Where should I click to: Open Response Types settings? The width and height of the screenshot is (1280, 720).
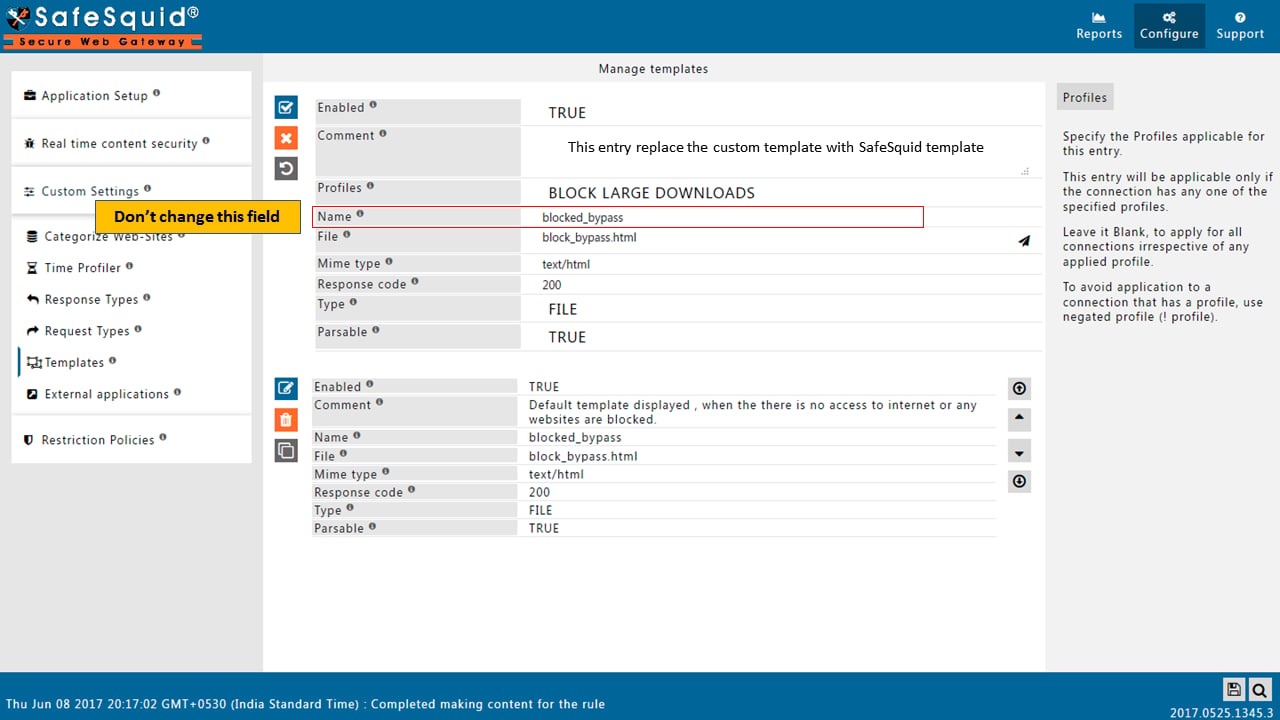pyautogui.click(x=91, y=299)
